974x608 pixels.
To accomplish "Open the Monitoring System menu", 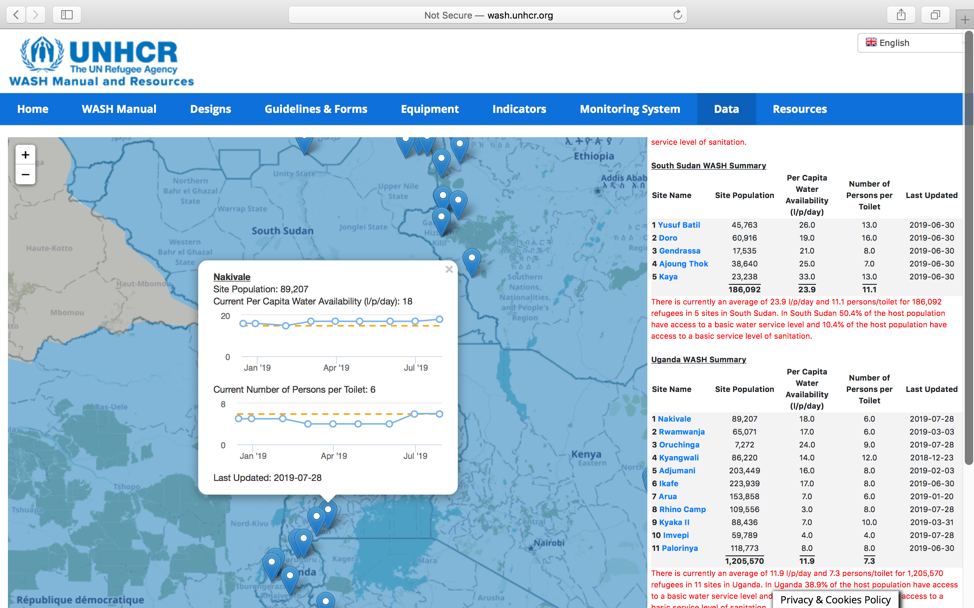I will pyautogui.click(x=630, y=109).
